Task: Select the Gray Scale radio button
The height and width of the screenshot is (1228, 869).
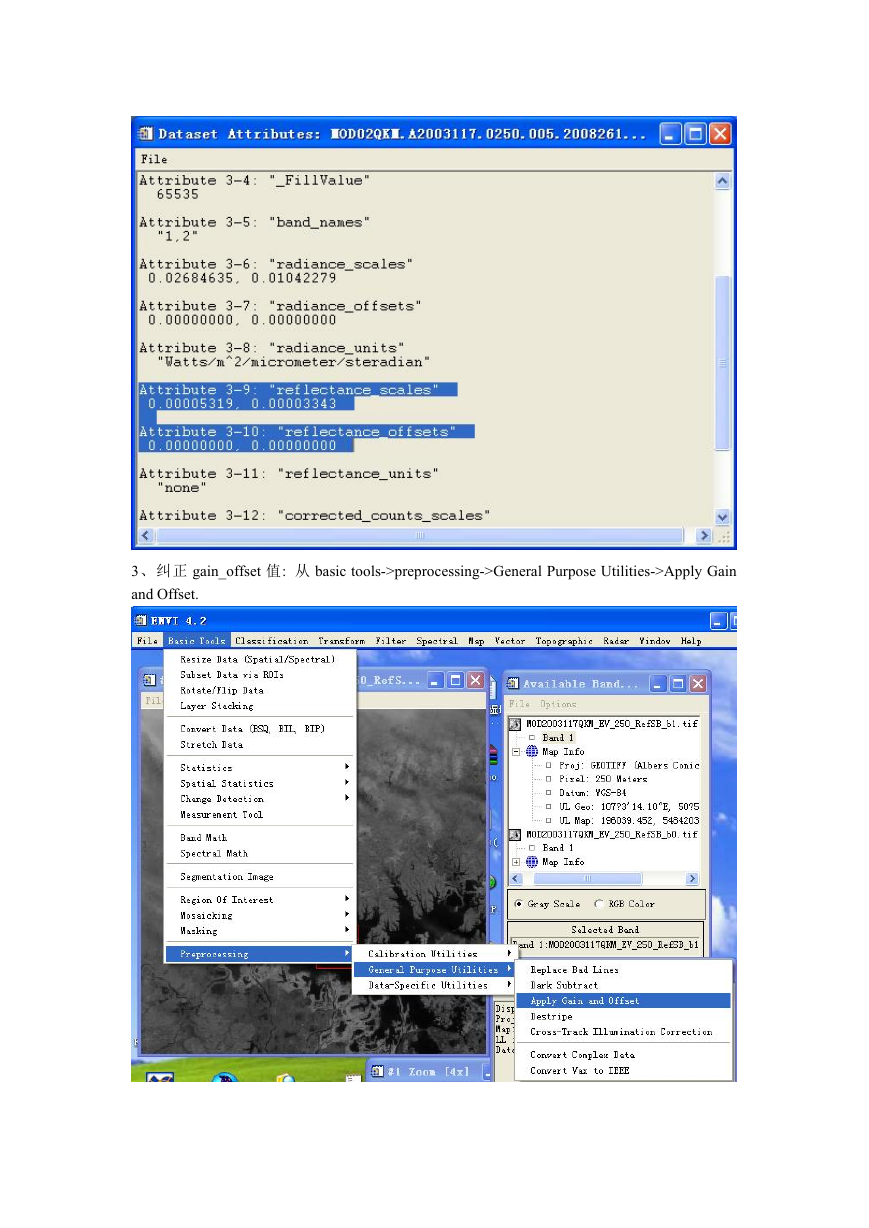Action: pyautogui.click(x=518, y=904)
